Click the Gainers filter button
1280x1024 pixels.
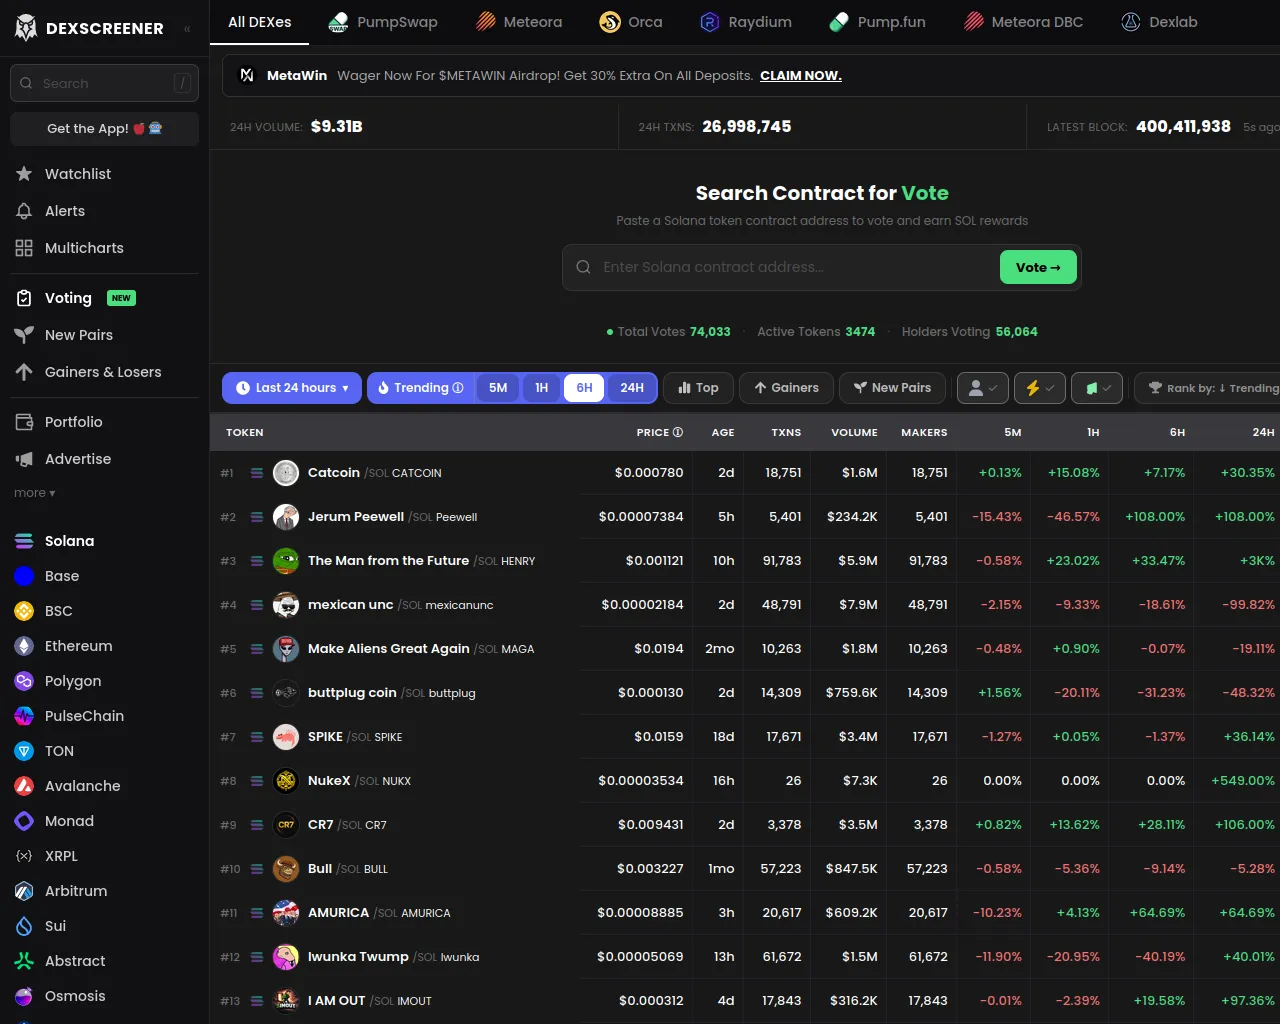(x=786, y=388)
